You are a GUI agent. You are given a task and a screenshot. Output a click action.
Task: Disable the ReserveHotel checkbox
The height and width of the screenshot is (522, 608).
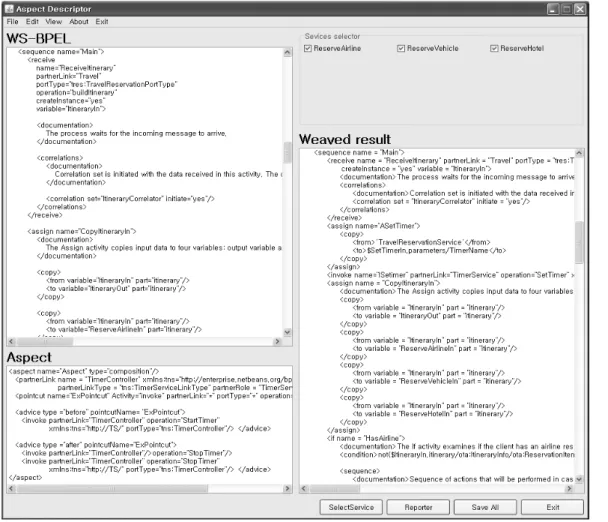[x=494, y=48]
